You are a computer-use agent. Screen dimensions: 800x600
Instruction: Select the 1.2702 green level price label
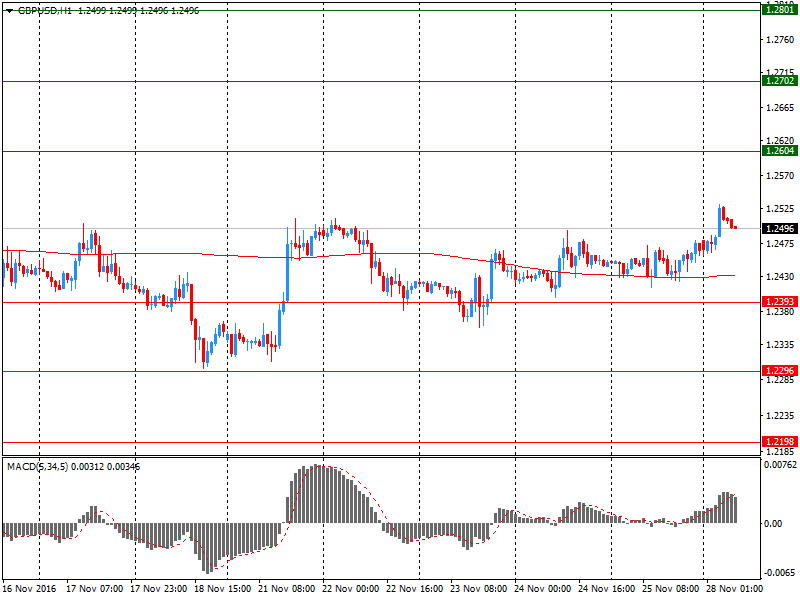coord(780,81)
